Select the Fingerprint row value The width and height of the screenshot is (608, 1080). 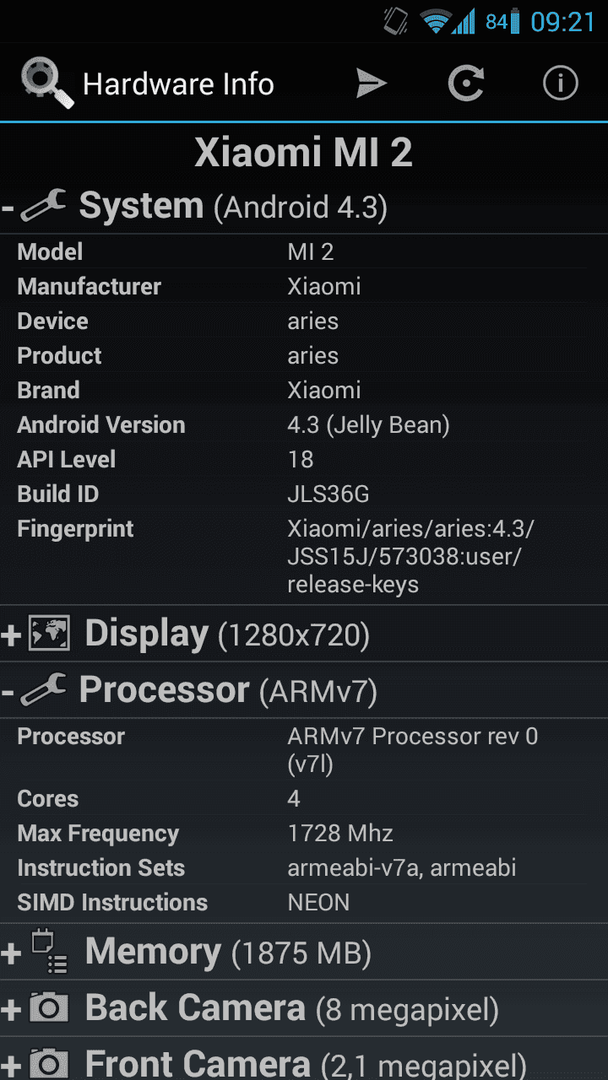click(x=411, y=557)
